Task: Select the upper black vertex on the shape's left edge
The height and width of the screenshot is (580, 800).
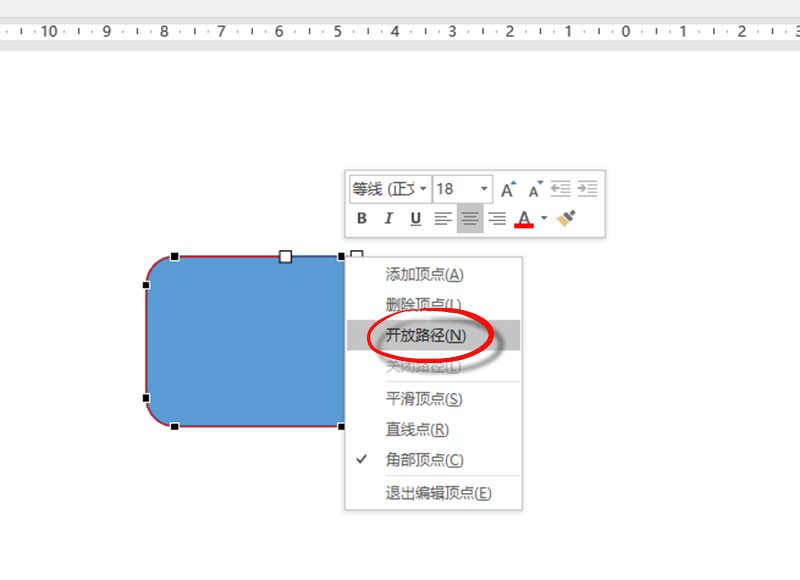Action: pos(146,285)
